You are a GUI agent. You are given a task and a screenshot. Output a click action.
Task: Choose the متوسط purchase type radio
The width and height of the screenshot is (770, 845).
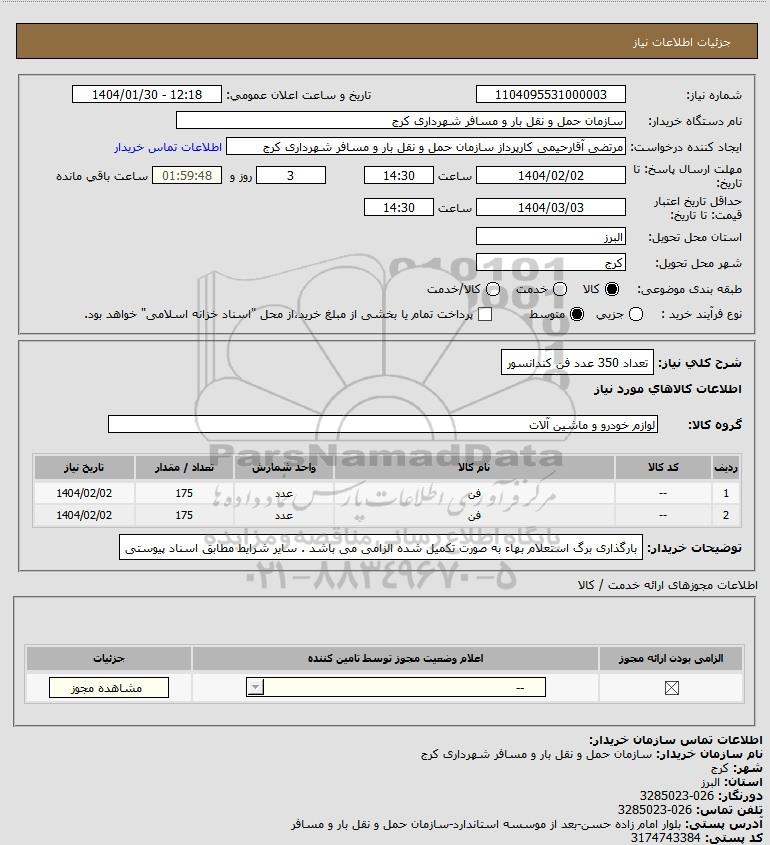tap(577, 314)
